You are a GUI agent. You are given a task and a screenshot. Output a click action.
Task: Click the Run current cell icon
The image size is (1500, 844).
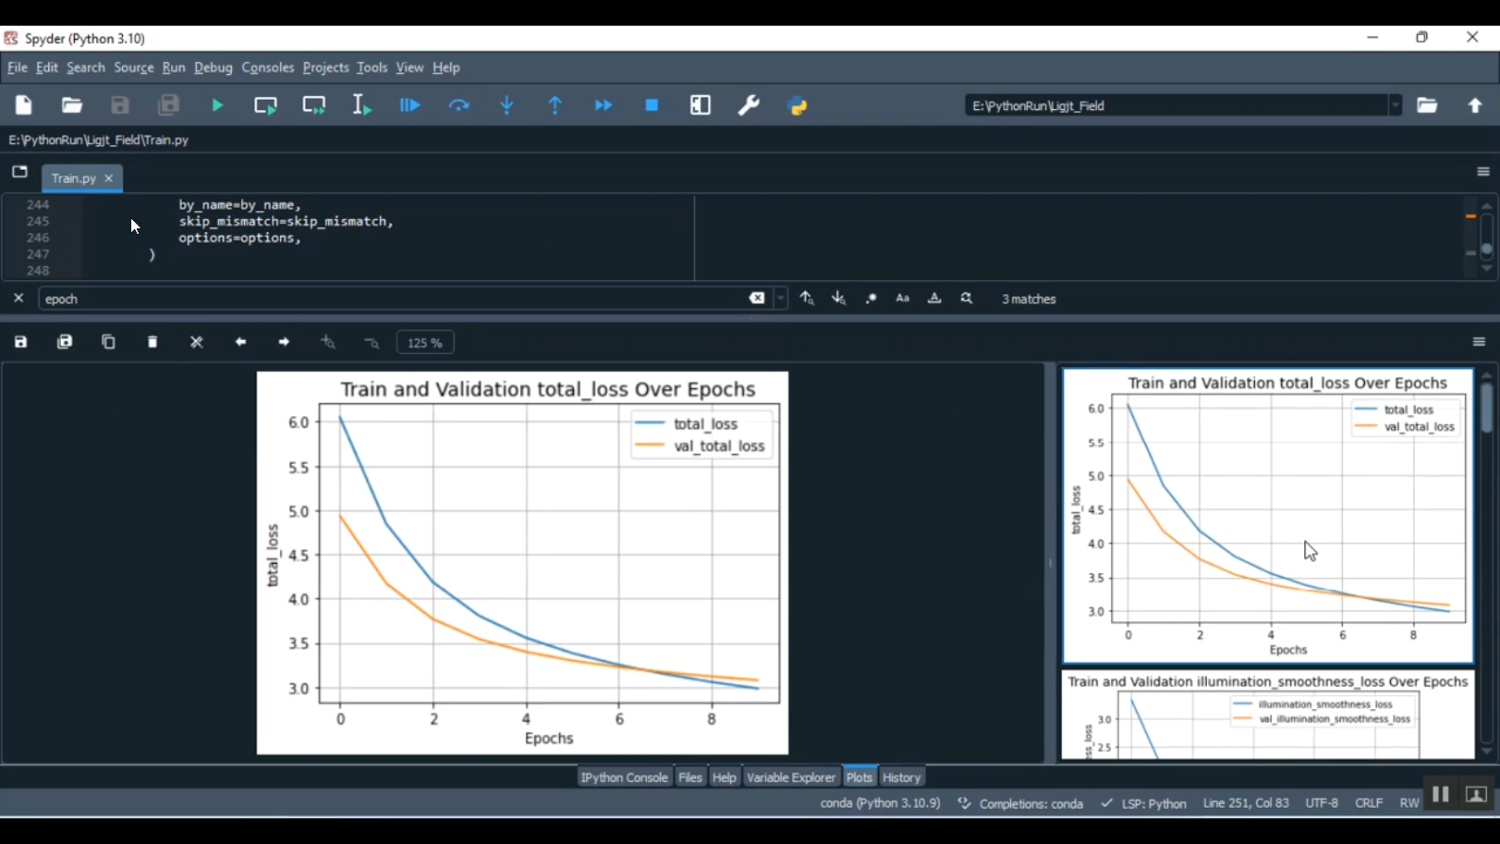pyautogui.click(x=265, y=106)
